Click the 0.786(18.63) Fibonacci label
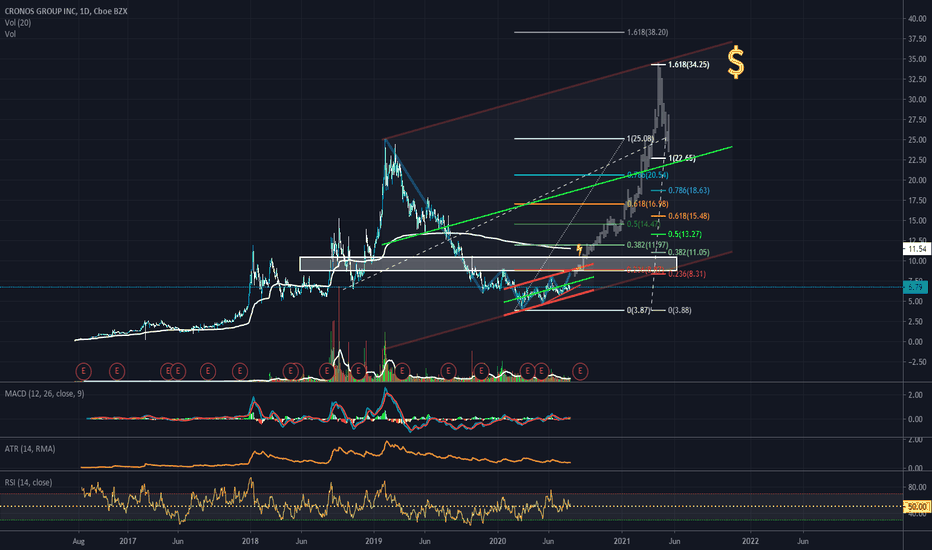Viewport: 932px width, 550px height. coord(688,190)
